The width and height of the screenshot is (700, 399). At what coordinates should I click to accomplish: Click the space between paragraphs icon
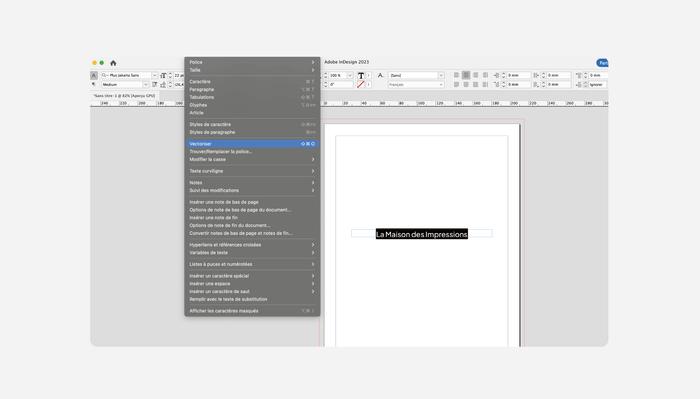tap(579, 84)
